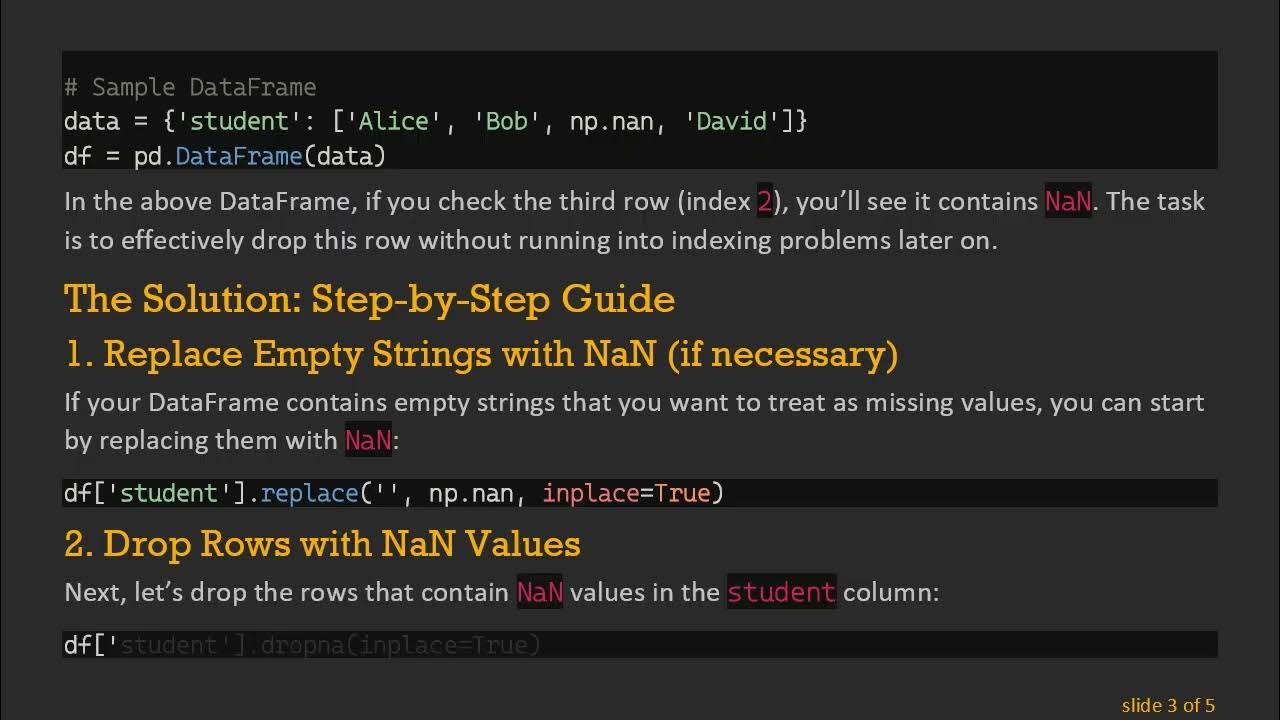Select 'The Solution: Step-by-Step Guide' heading

(369, 299)
